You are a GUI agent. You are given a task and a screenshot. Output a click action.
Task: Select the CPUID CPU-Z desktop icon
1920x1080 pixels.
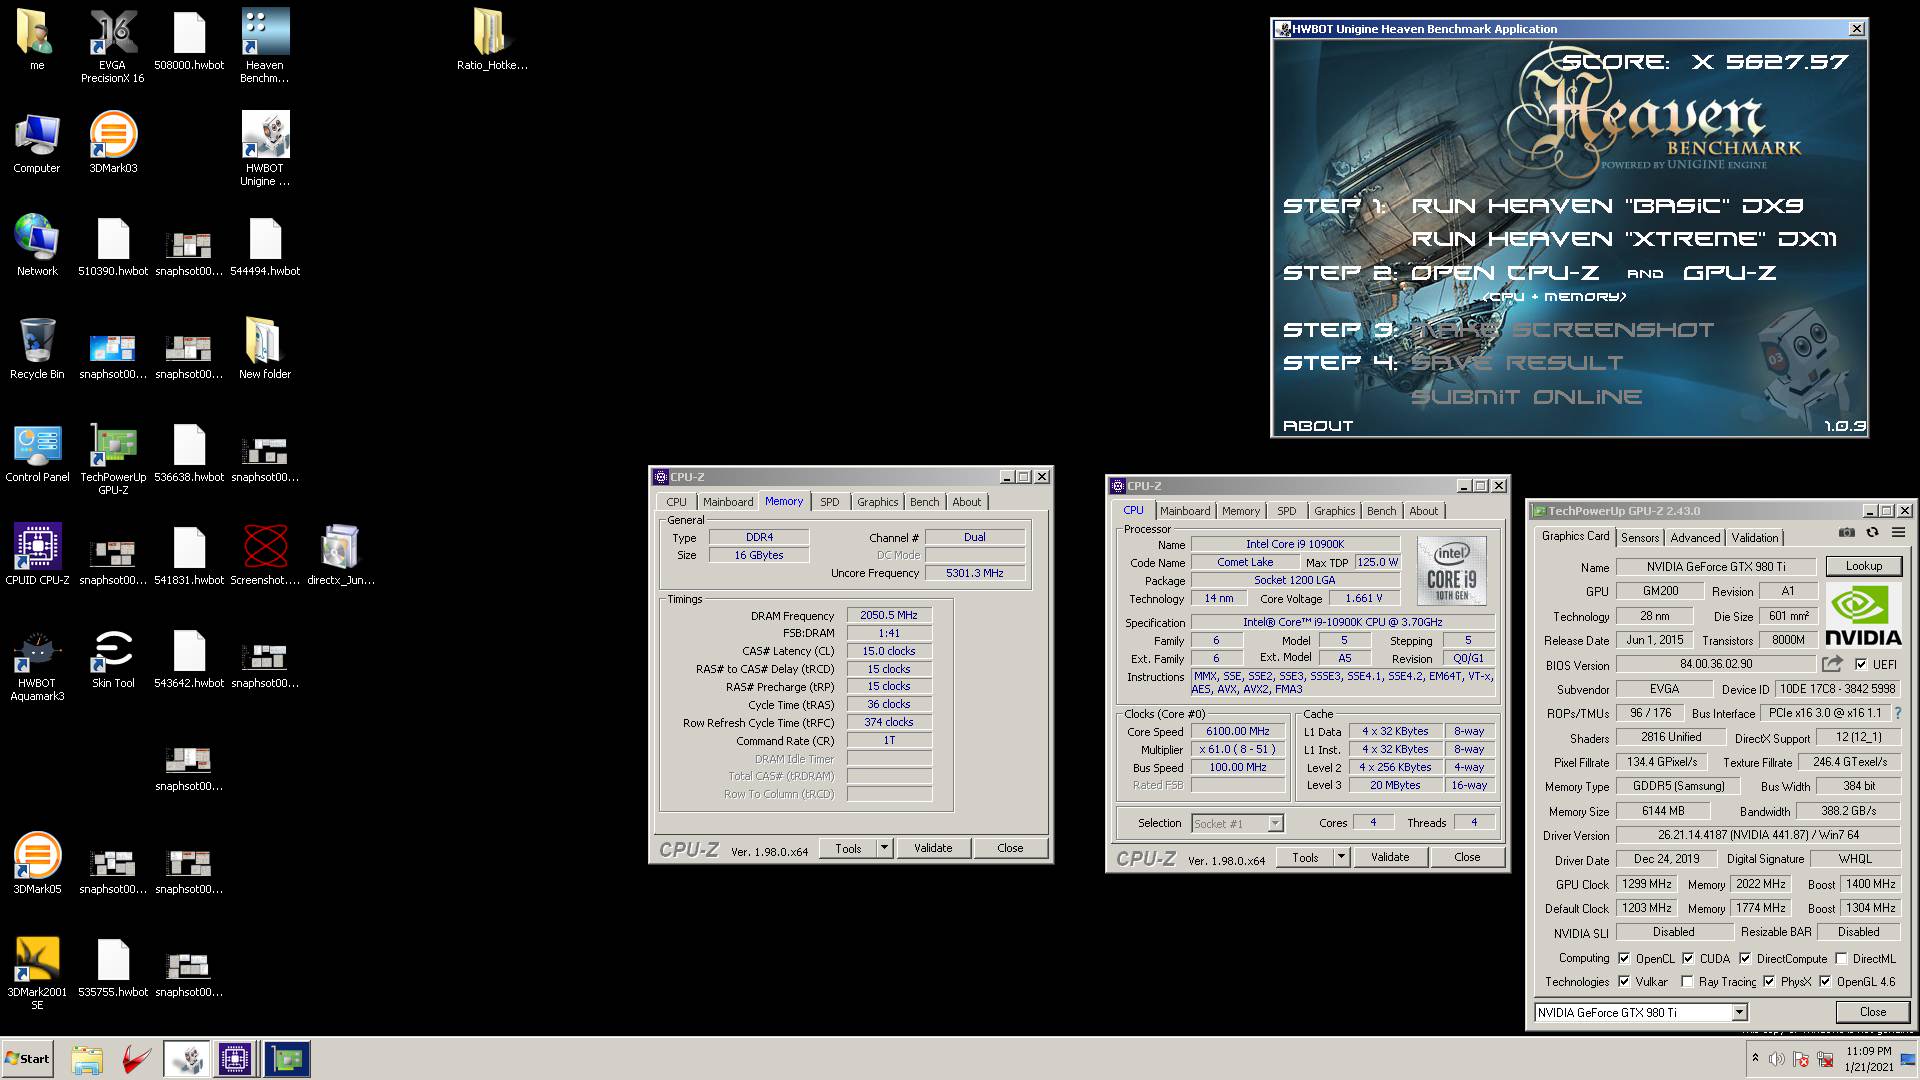point(37,554)
